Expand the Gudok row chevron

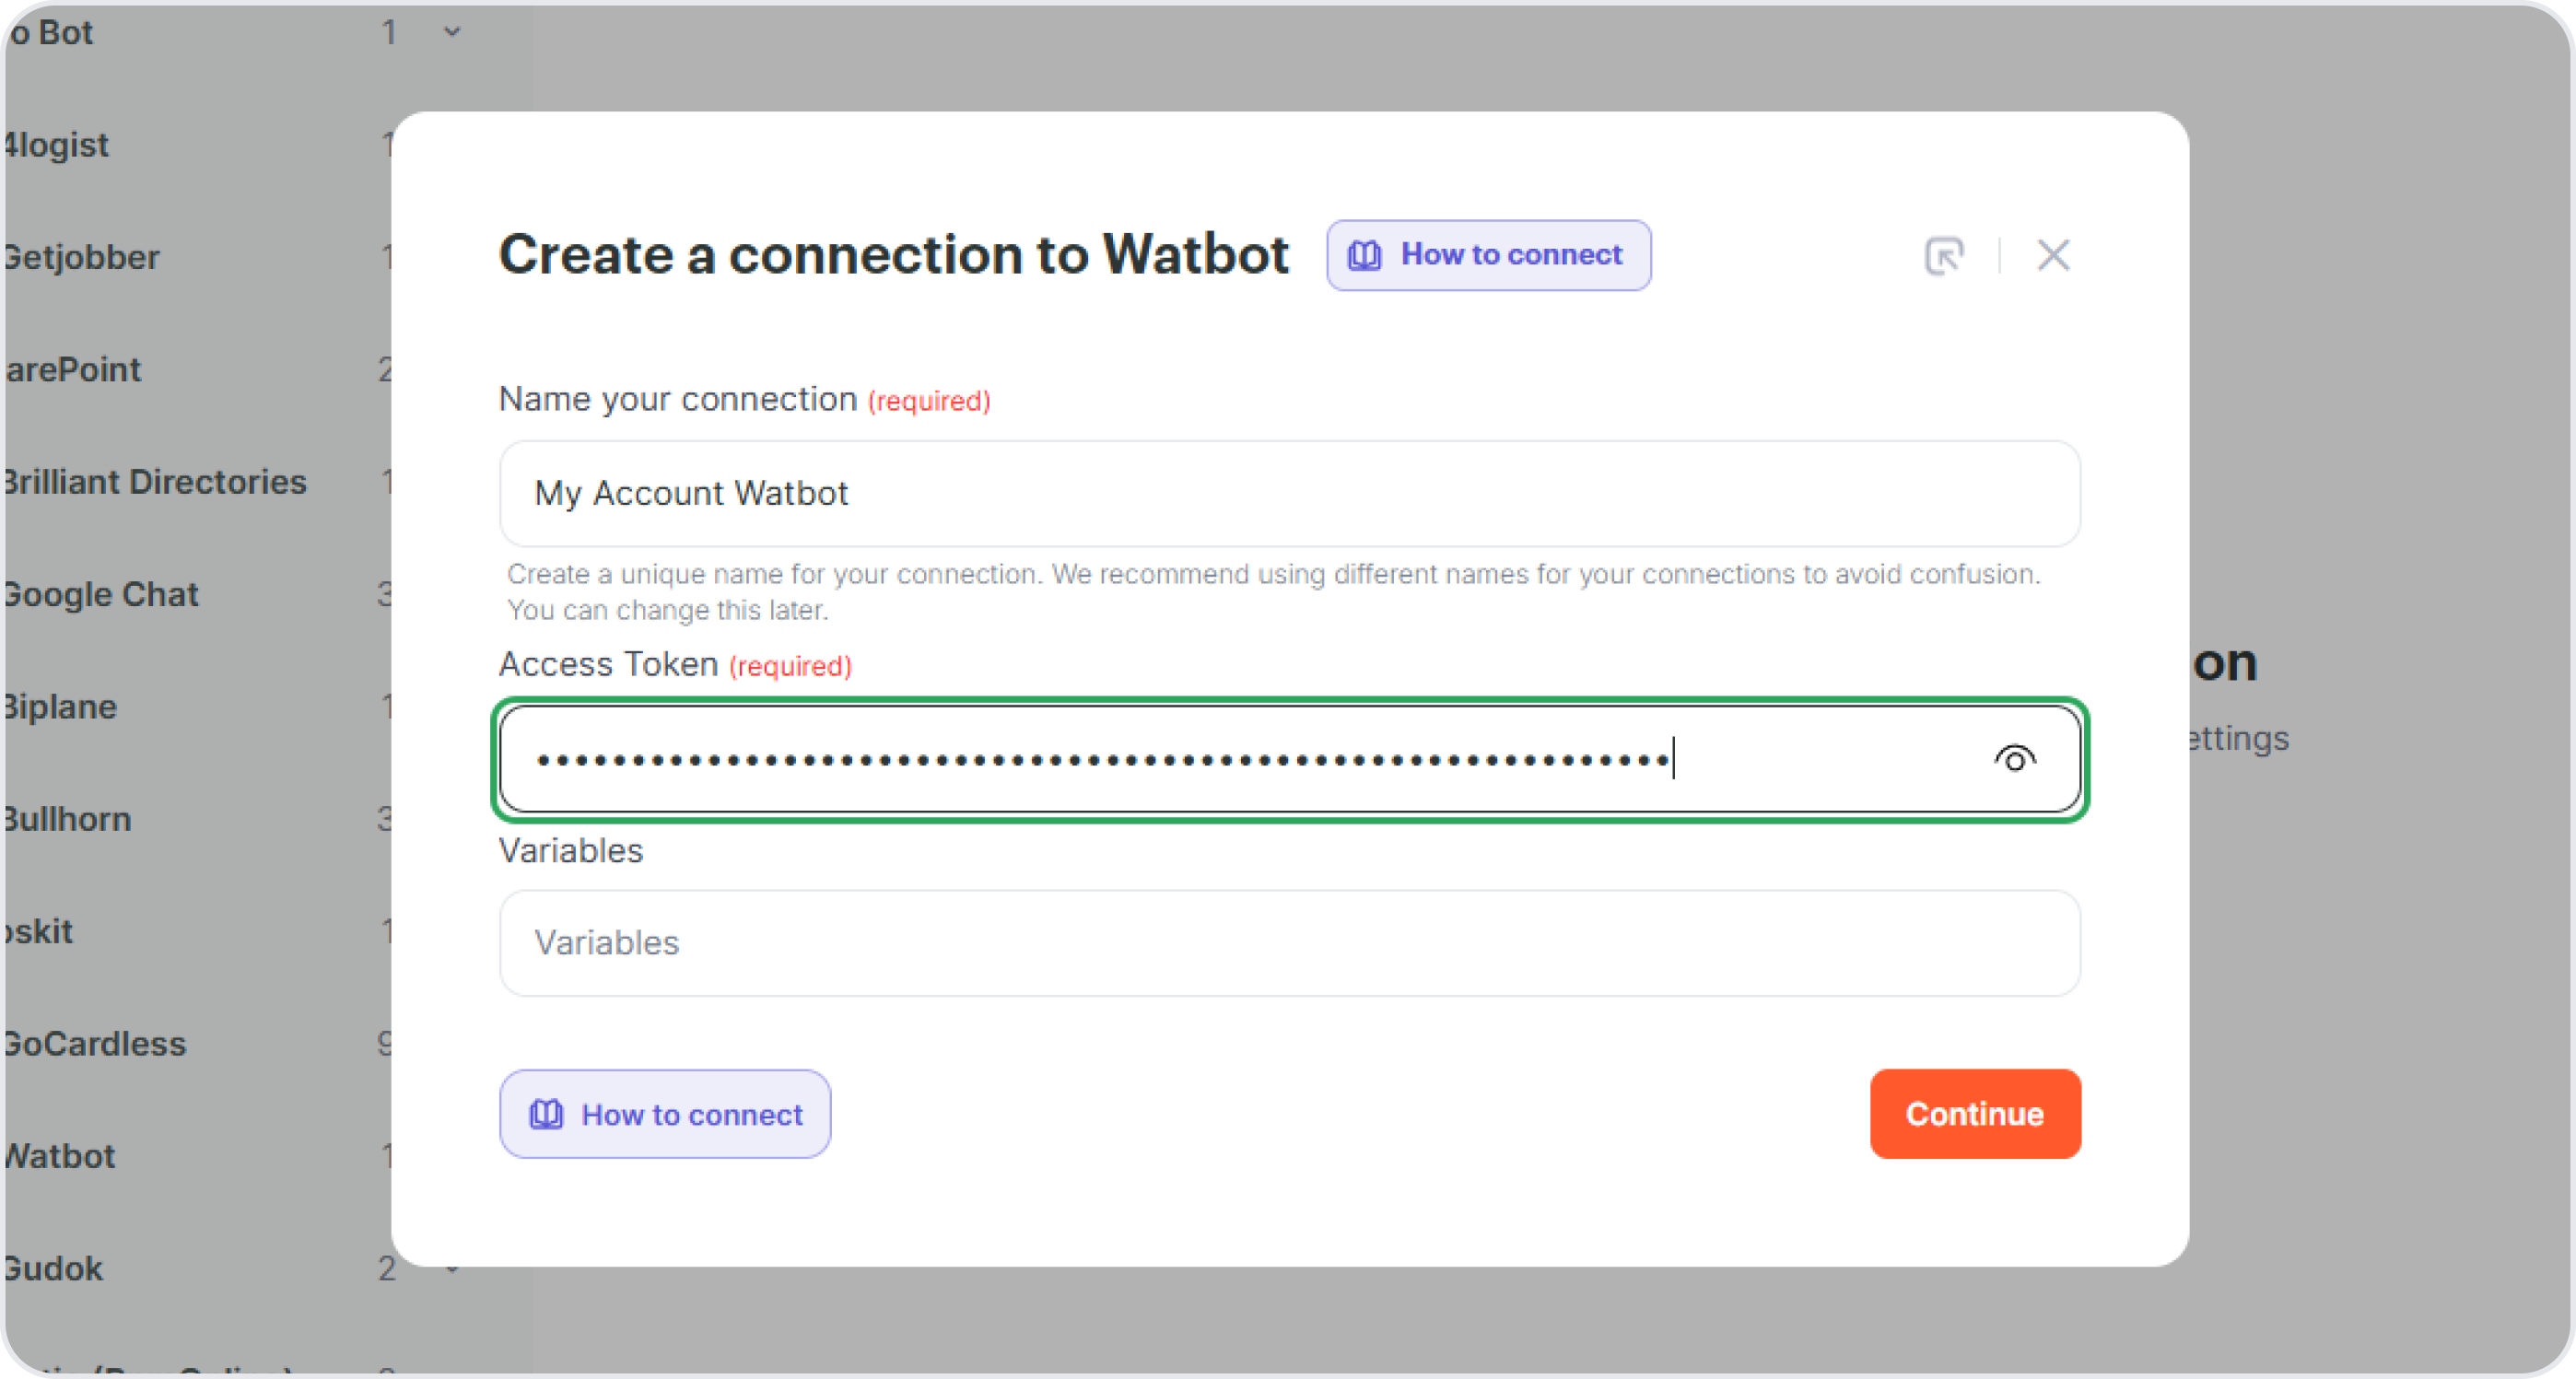(452, 1269)
